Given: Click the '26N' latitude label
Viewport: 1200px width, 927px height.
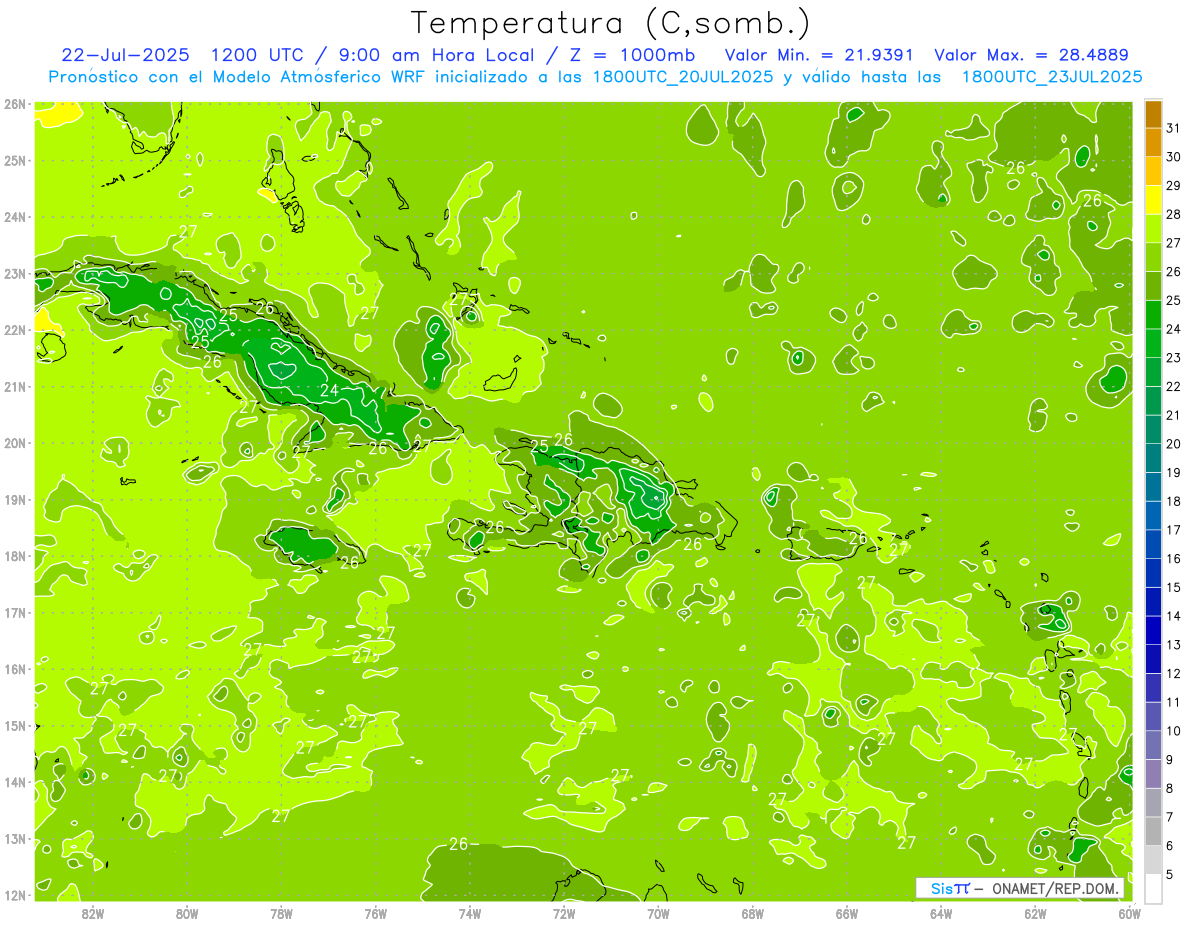Looking at the screenshot, I should click(x=14, y=104).
